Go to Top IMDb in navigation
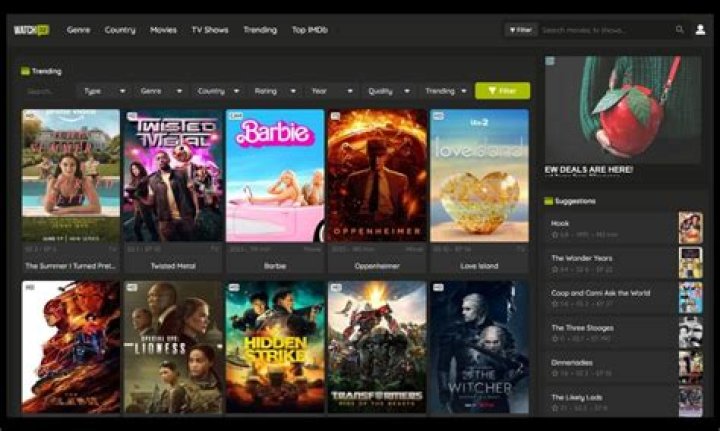The height and width of the screenshot is (431, 720). click(x=312, y=30)
